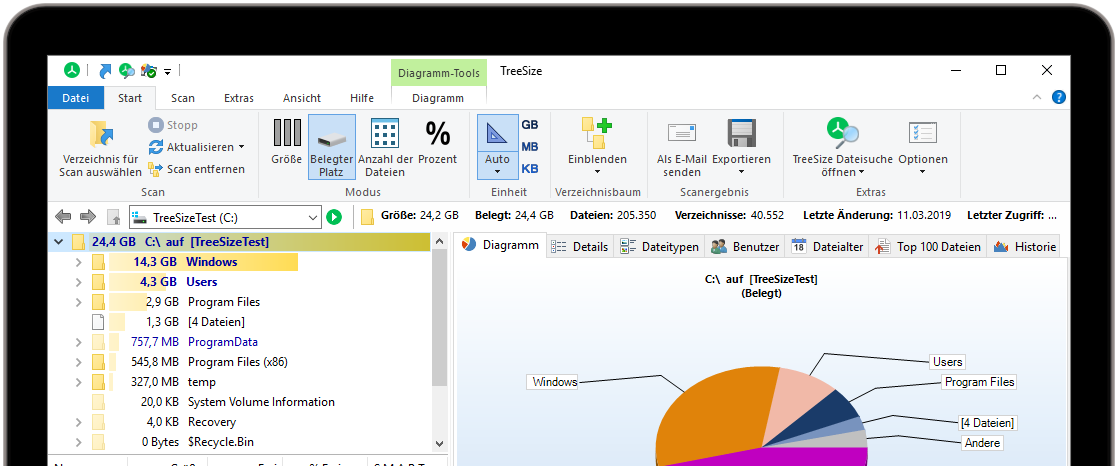Select Anzahl der Dateien mode

coord(385,147)
